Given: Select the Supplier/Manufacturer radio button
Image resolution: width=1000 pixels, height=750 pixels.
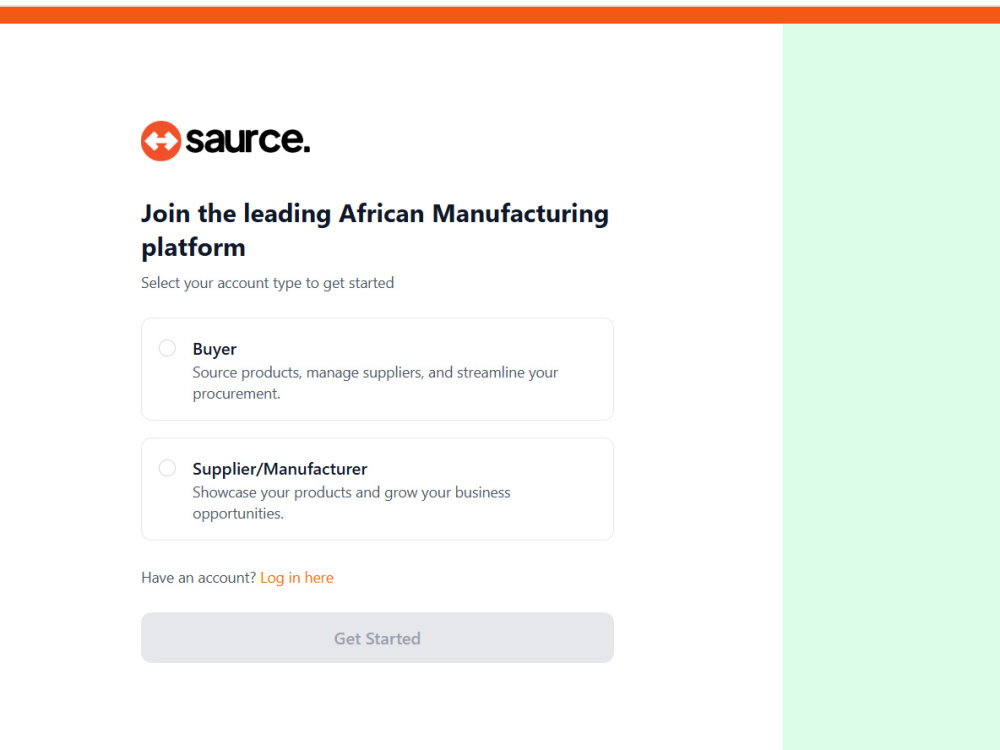Looking at the screenshot, I should (x=167, y=468).
